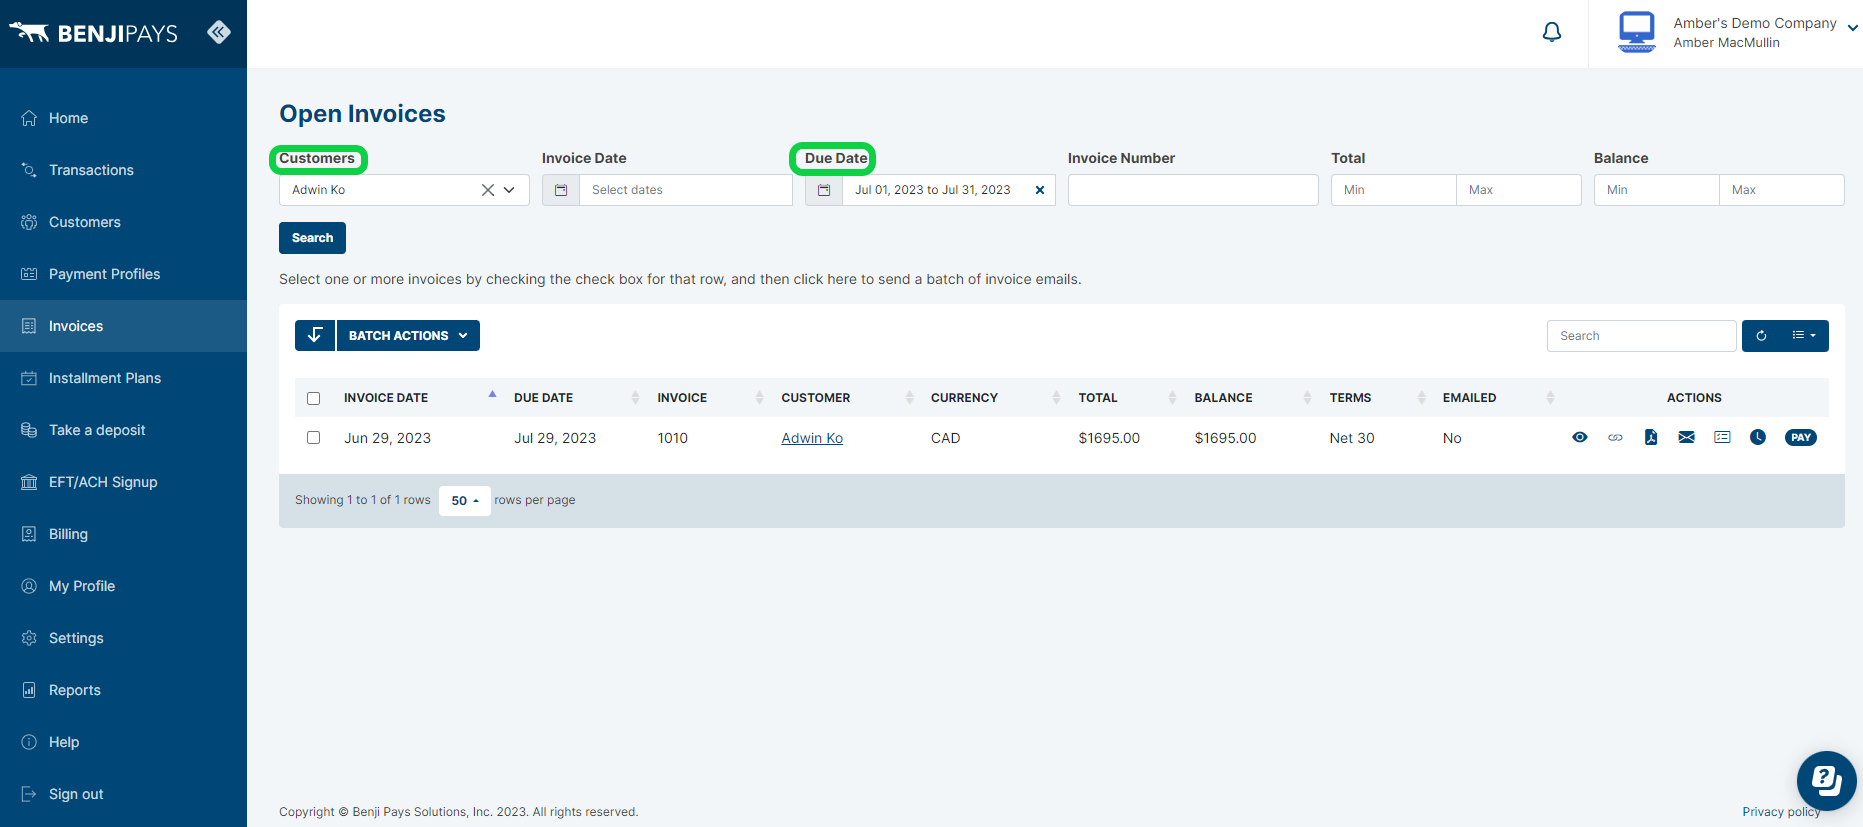Select all invoices header checkbox

pos(313,398)
